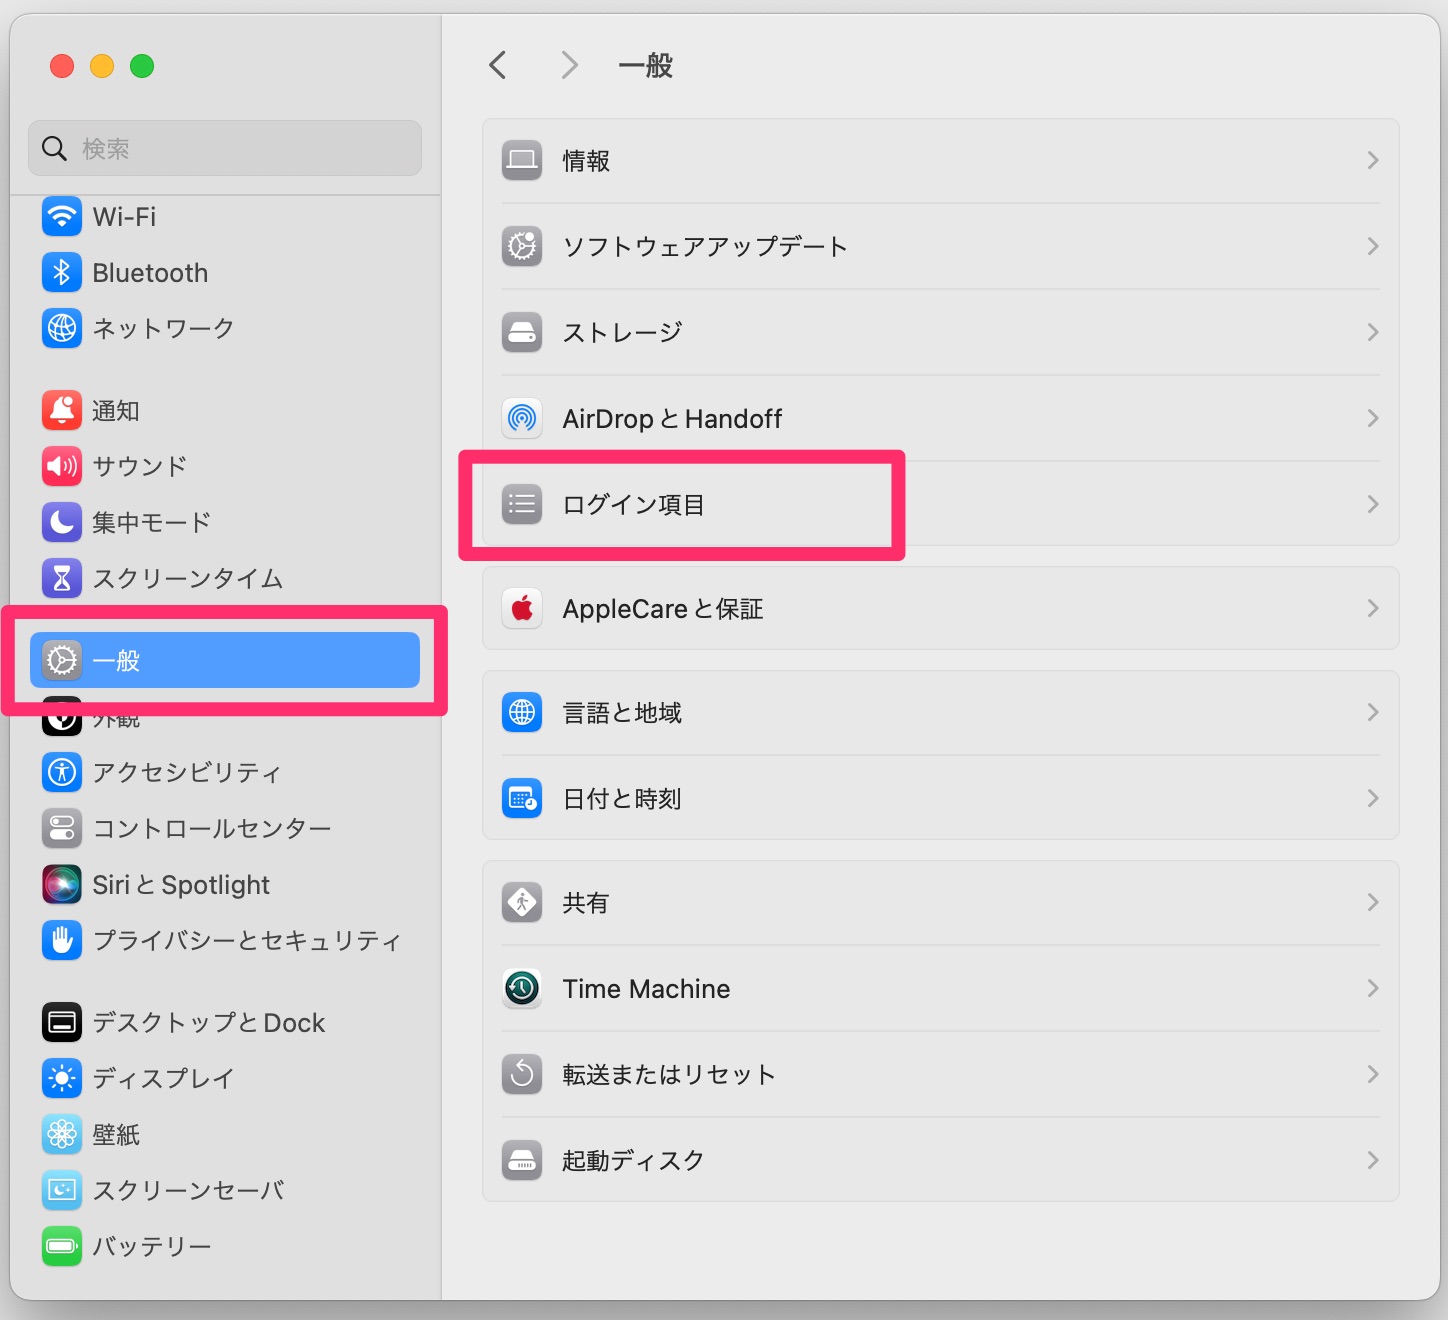The image size is (1448, 1320).
Task: Click the AirDrop と Handoff icon
Action: (x=522, y=418)
